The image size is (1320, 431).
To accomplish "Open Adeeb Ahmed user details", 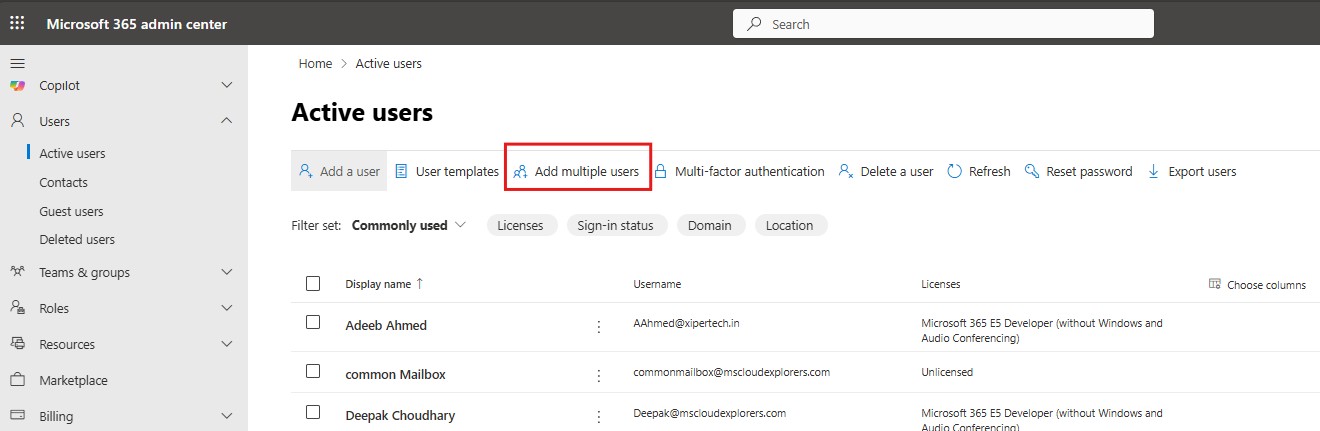I will tap(386, 325).
